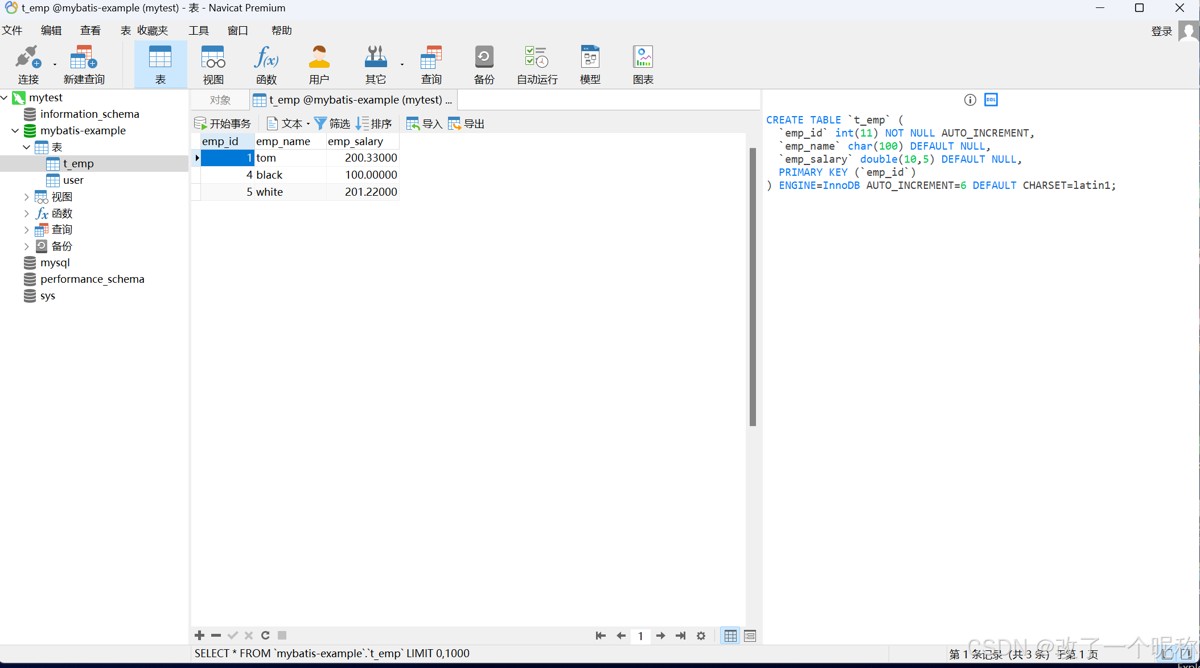The image size is (1200, 668).
Task: Select the t_emp @mybatis-example tab
Action: click(x=353, y=100)
